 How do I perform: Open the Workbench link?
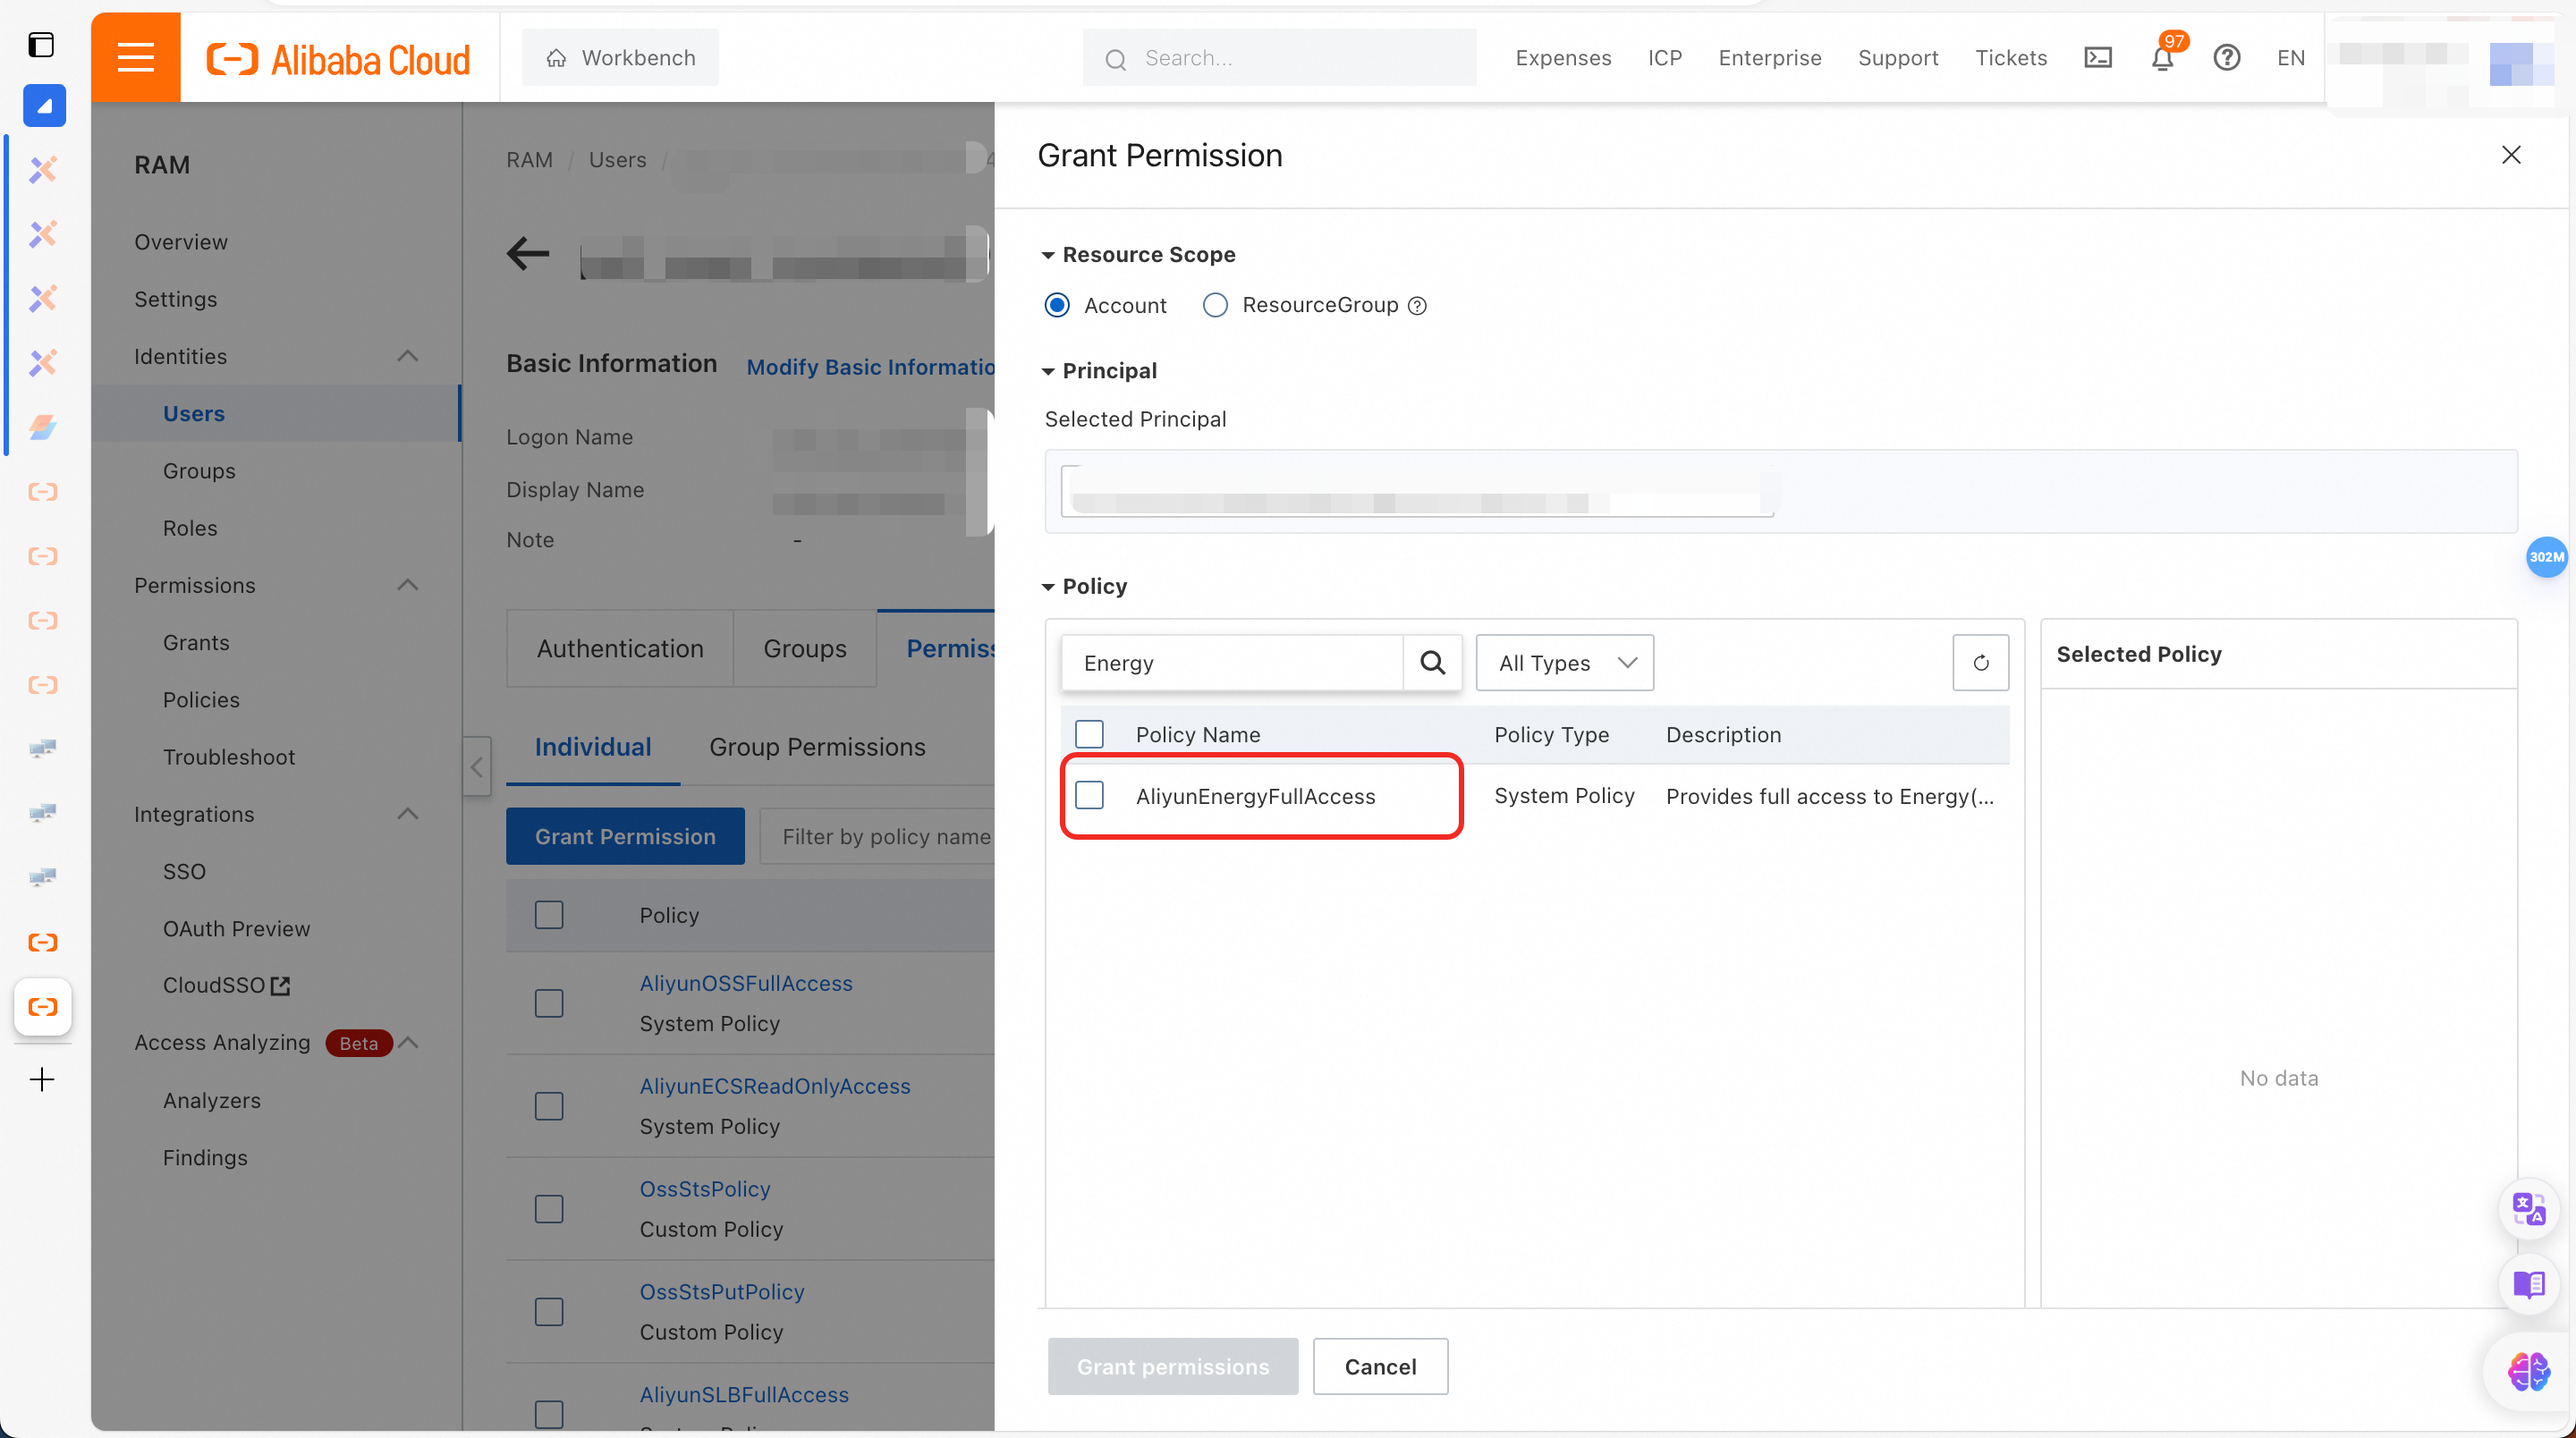click(620, 57)
